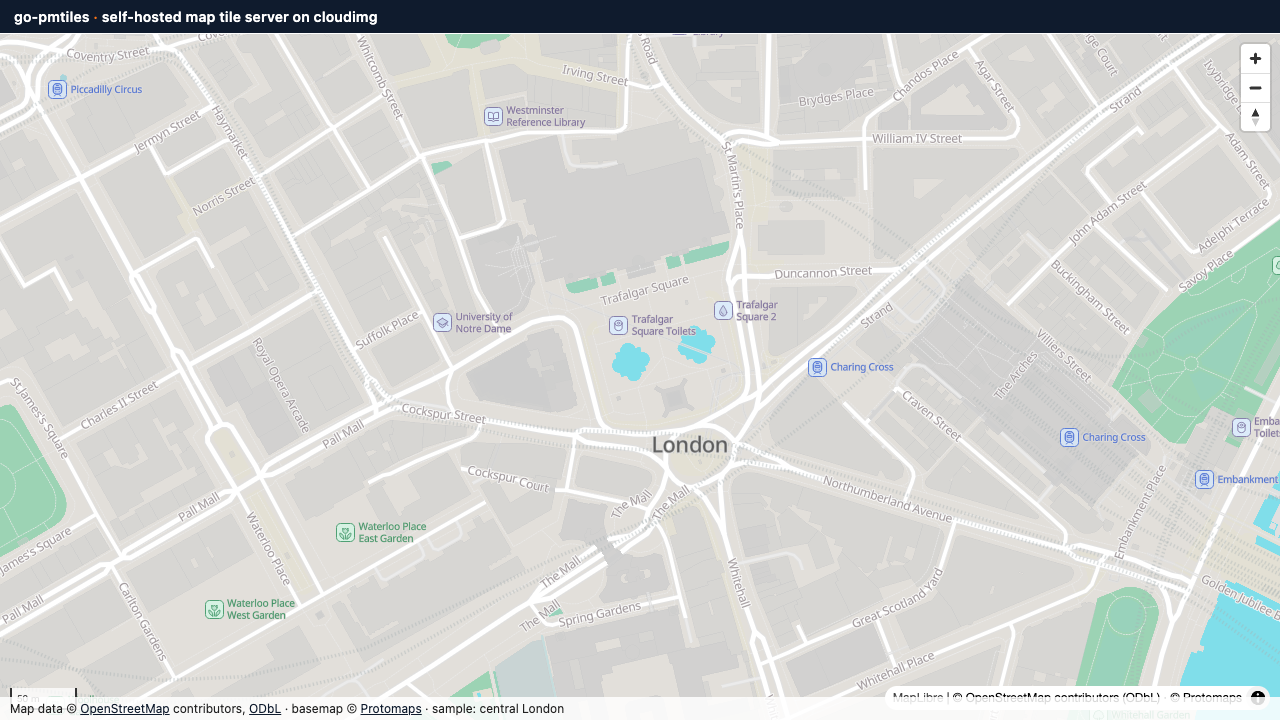The height and width of the screenshot is (720, 1280).
Task: Click the MapLibre attribution link
Action: tap(918, 698)
